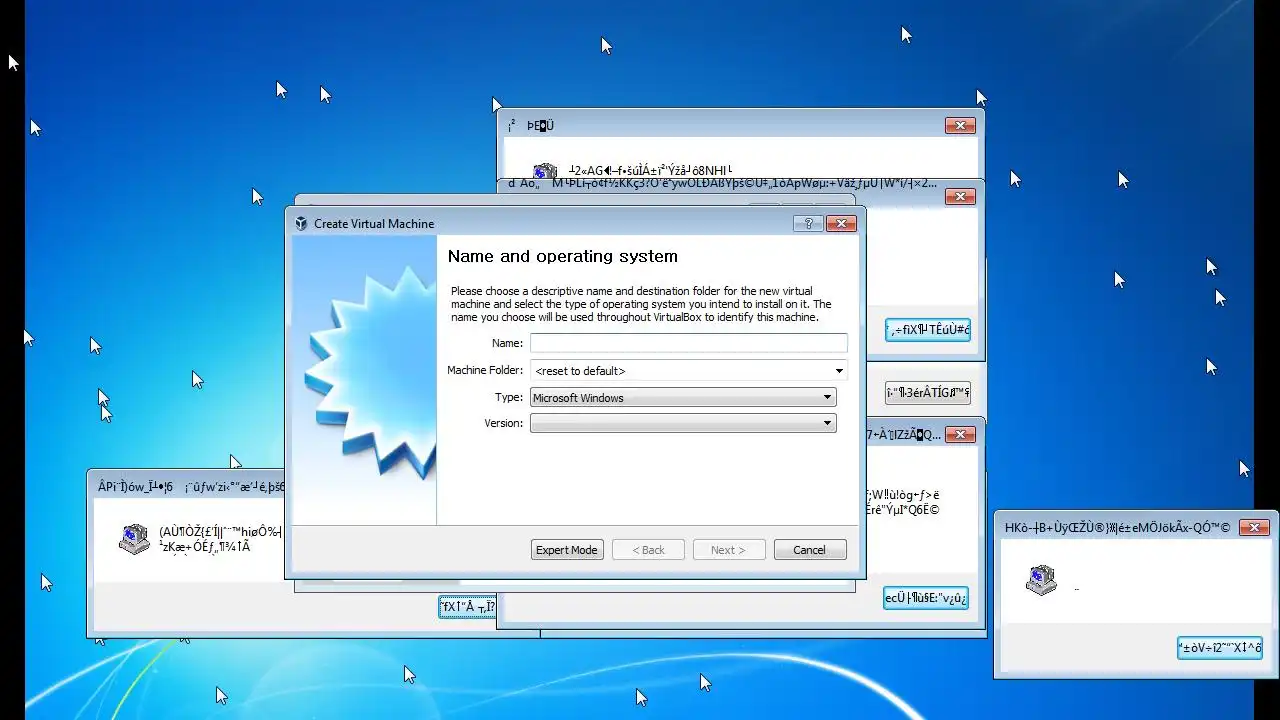Click the help question mark title bar button
Image resolution: width=1280 pixels, height=720 pixels.
click(808, 224)
